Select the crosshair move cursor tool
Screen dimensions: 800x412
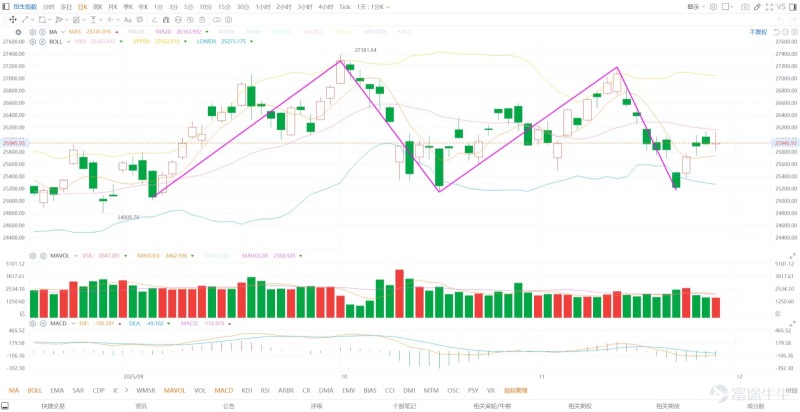[12, 19]
